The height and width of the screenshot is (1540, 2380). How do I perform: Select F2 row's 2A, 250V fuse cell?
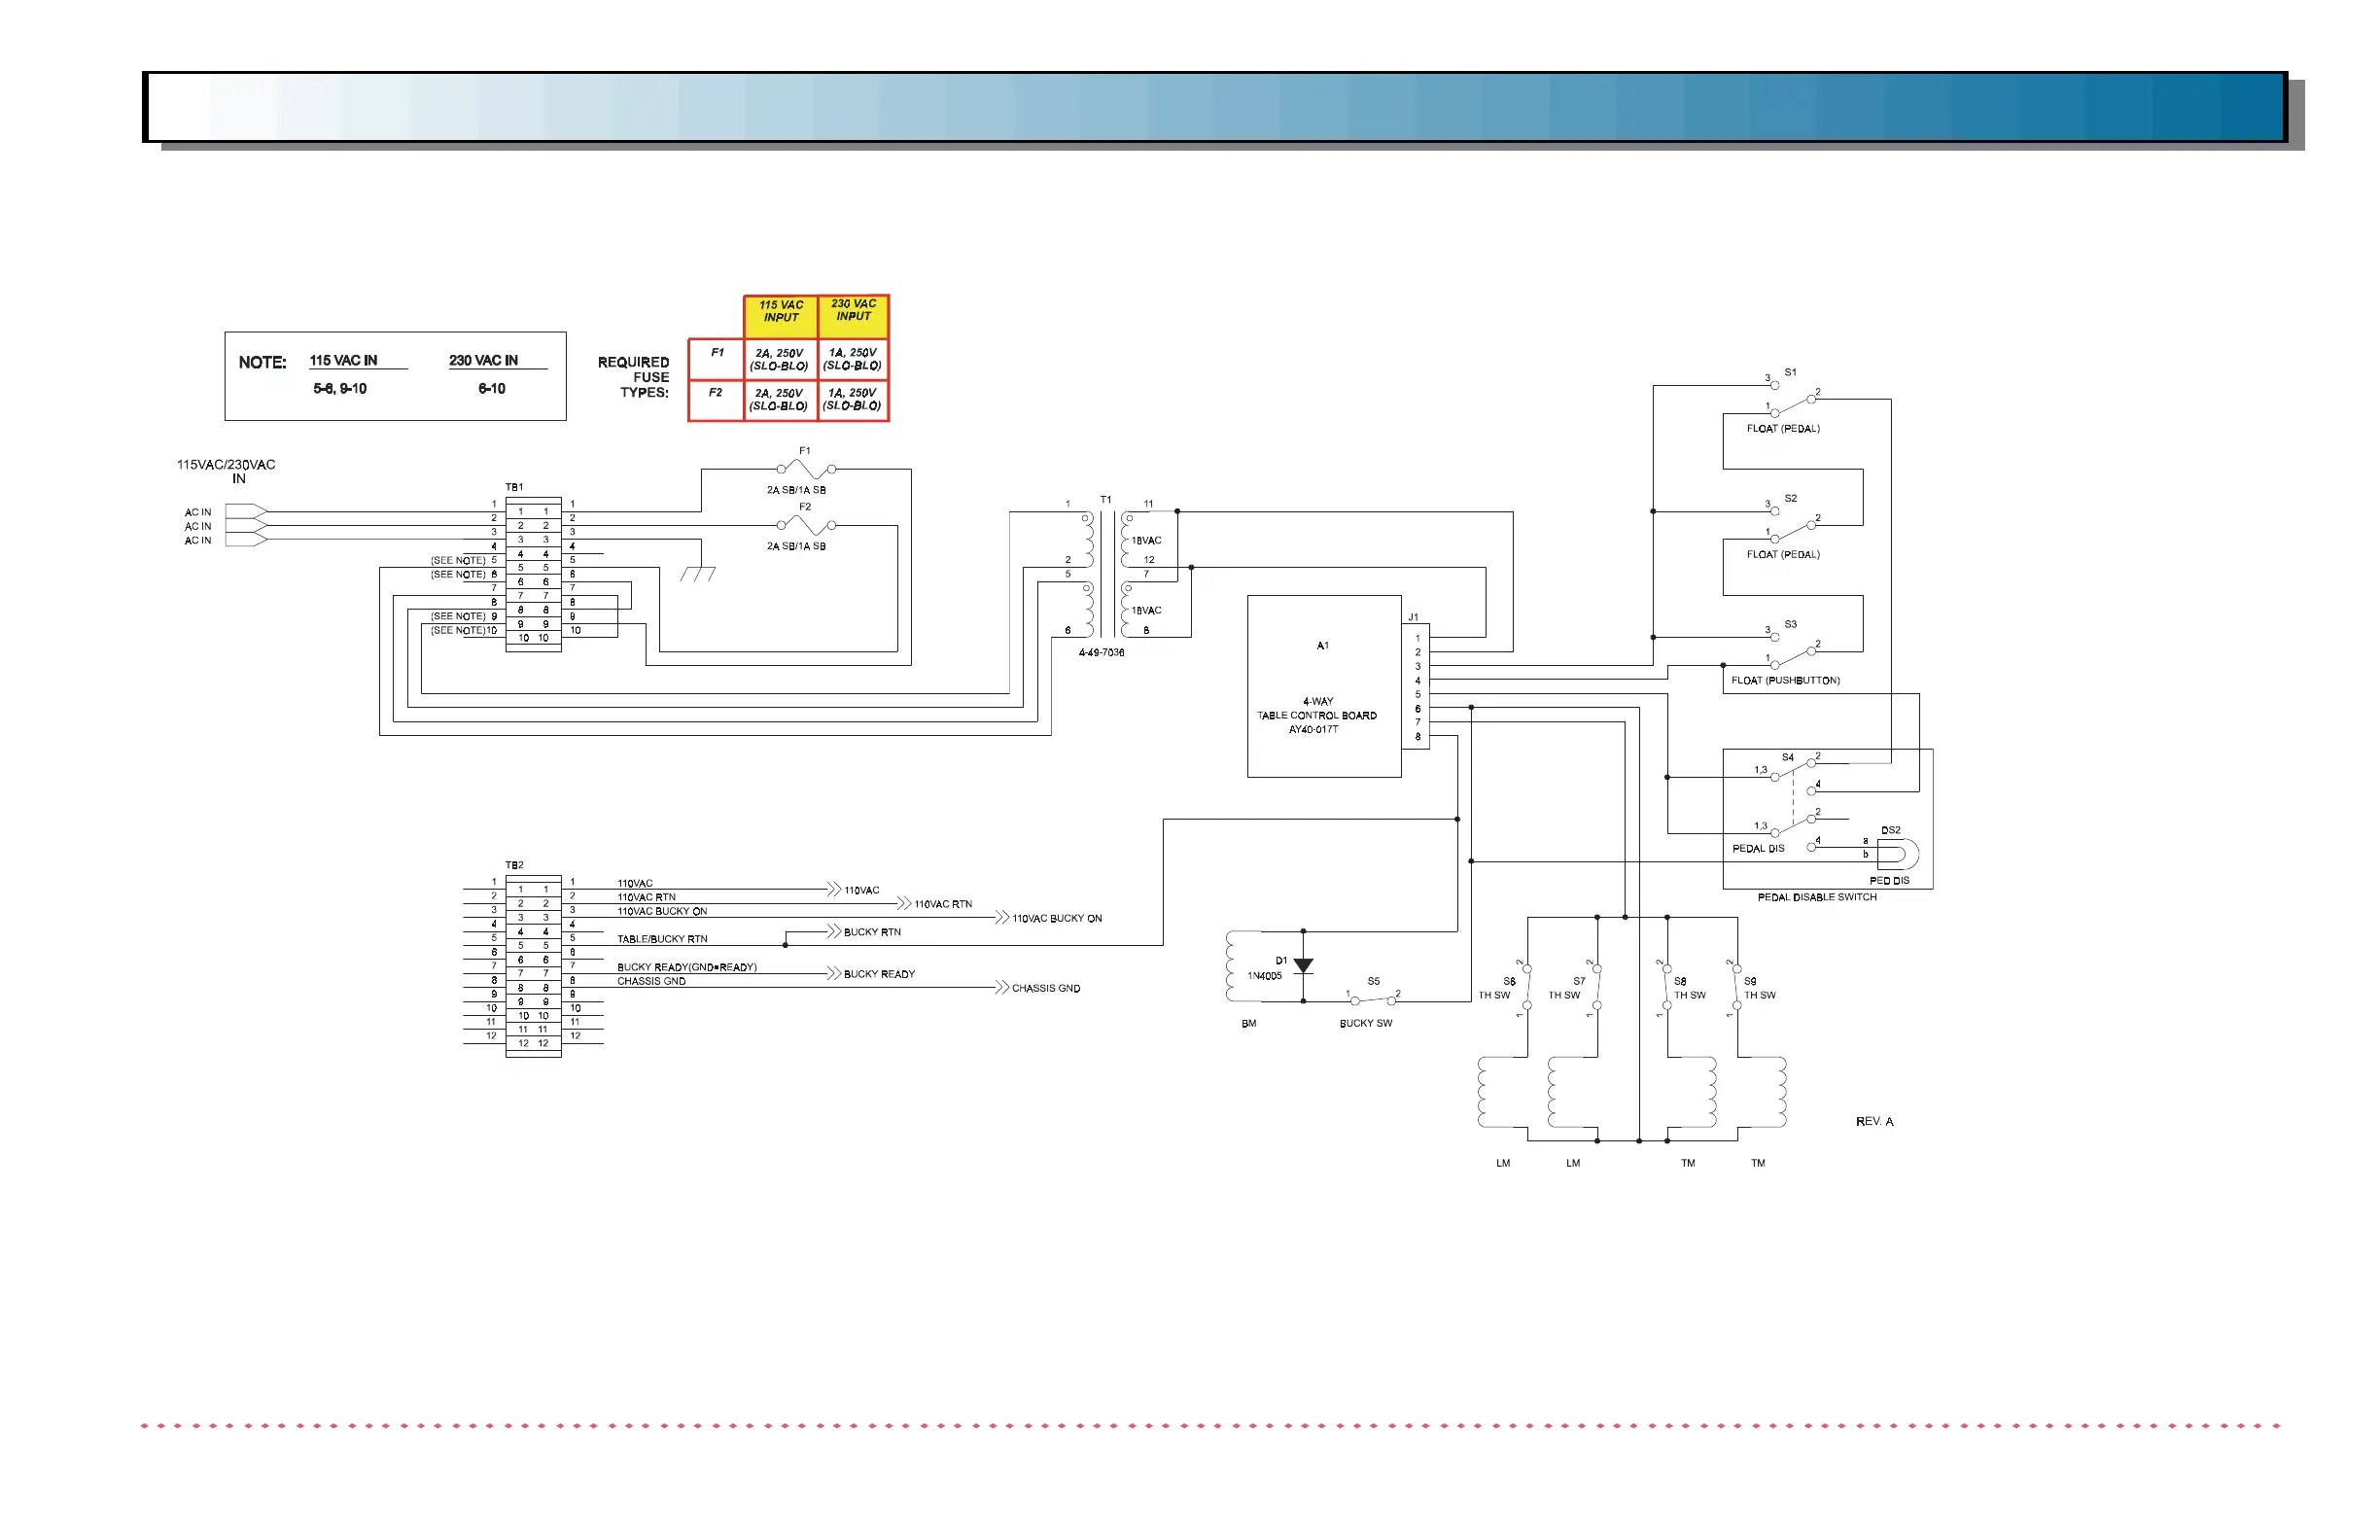pyautogui.click(x=779, y=399)
